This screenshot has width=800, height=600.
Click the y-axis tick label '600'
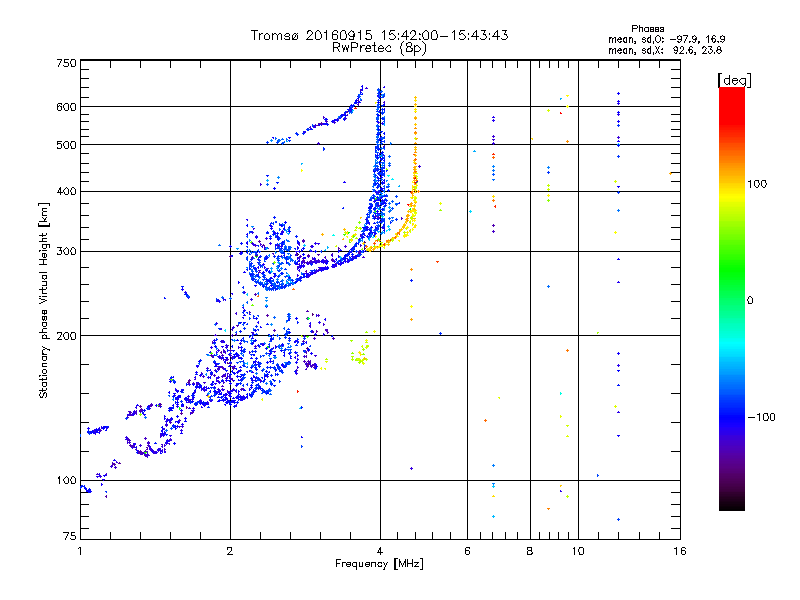66,107
